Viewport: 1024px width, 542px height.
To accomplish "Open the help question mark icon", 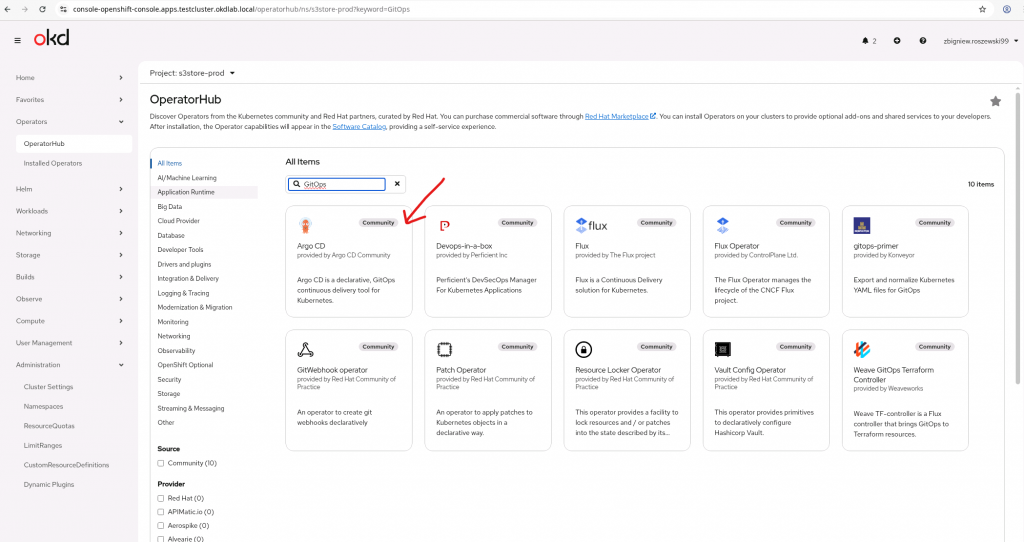I will [922, 41].
